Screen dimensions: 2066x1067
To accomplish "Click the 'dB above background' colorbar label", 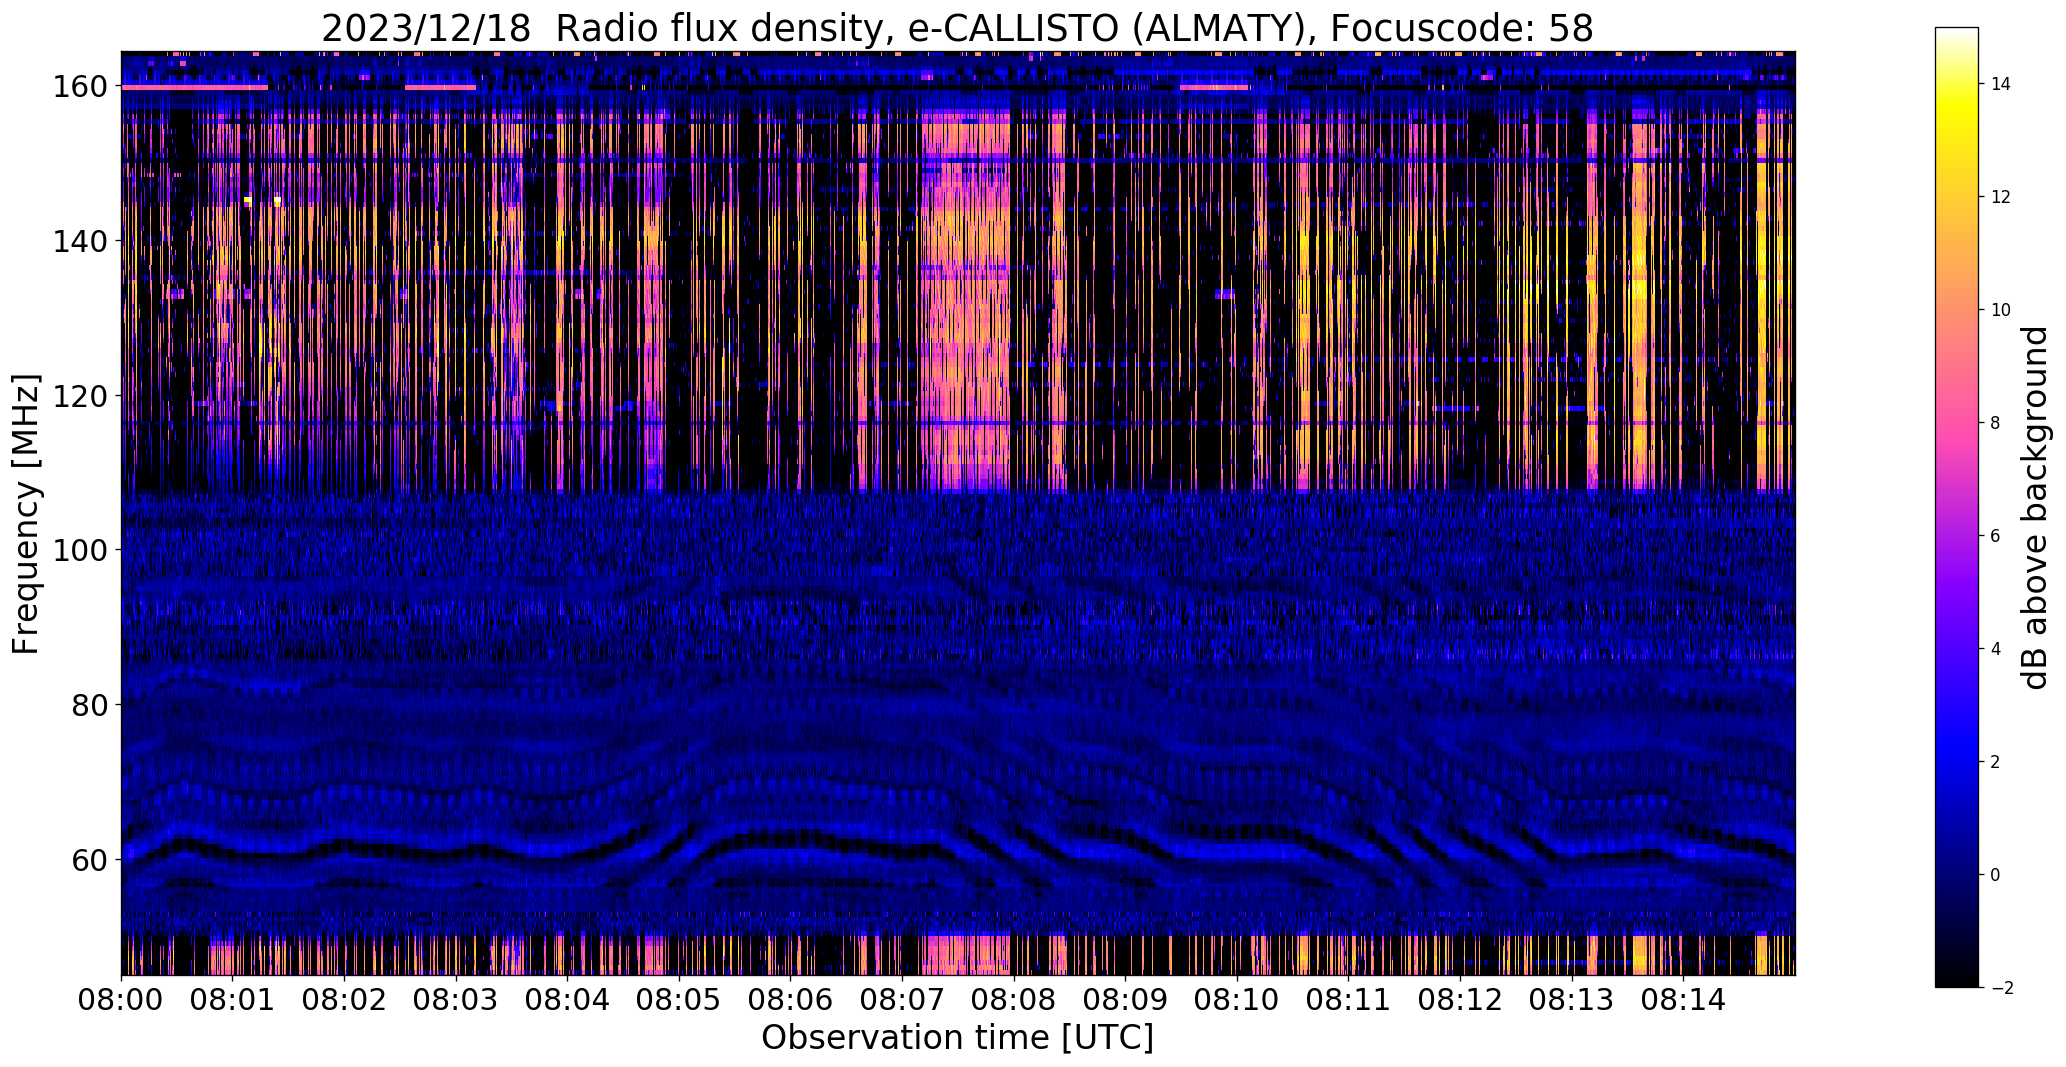I will pos(2034,507).
